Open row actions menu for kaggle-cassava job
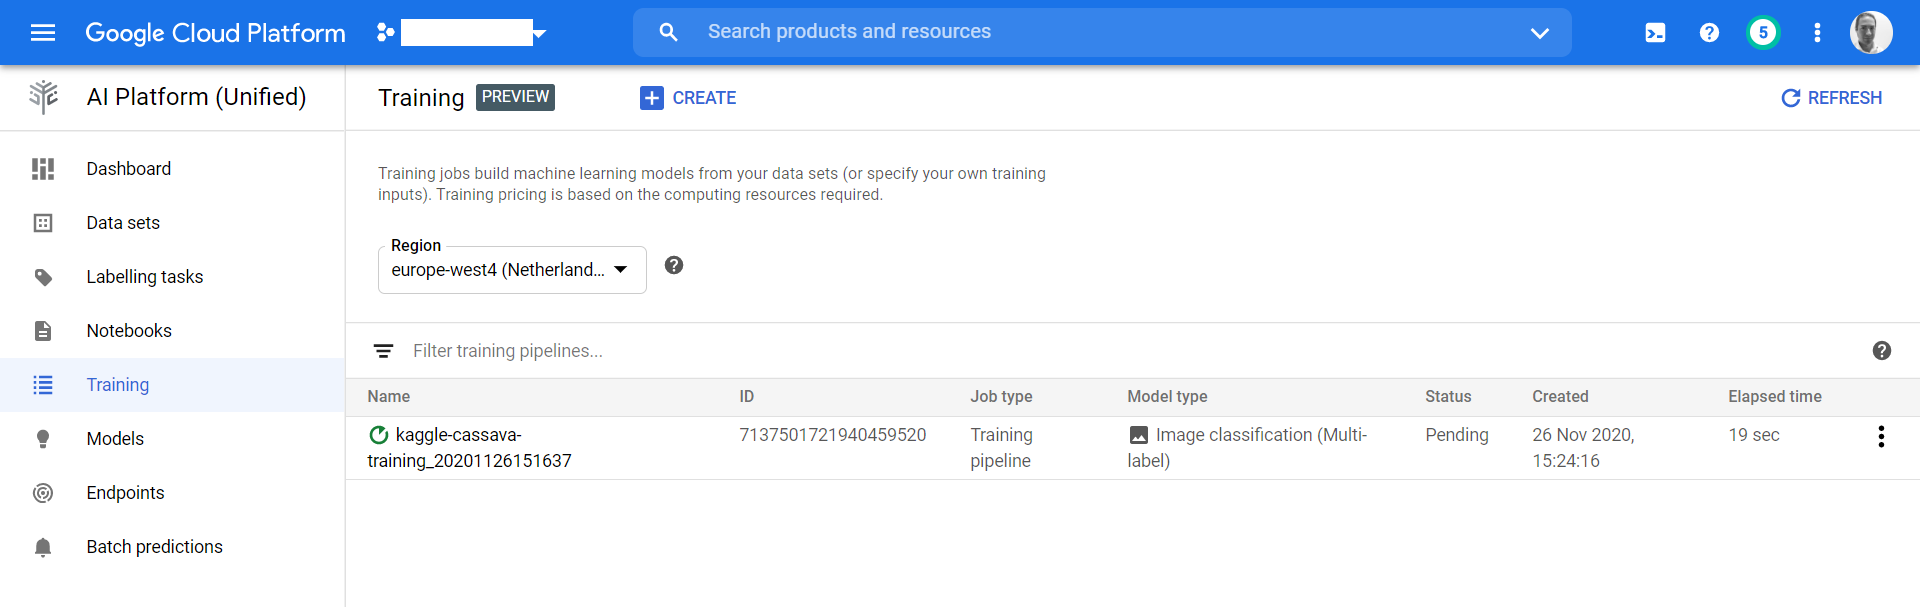This screenshot has width=1920, height=607. 1881,436
